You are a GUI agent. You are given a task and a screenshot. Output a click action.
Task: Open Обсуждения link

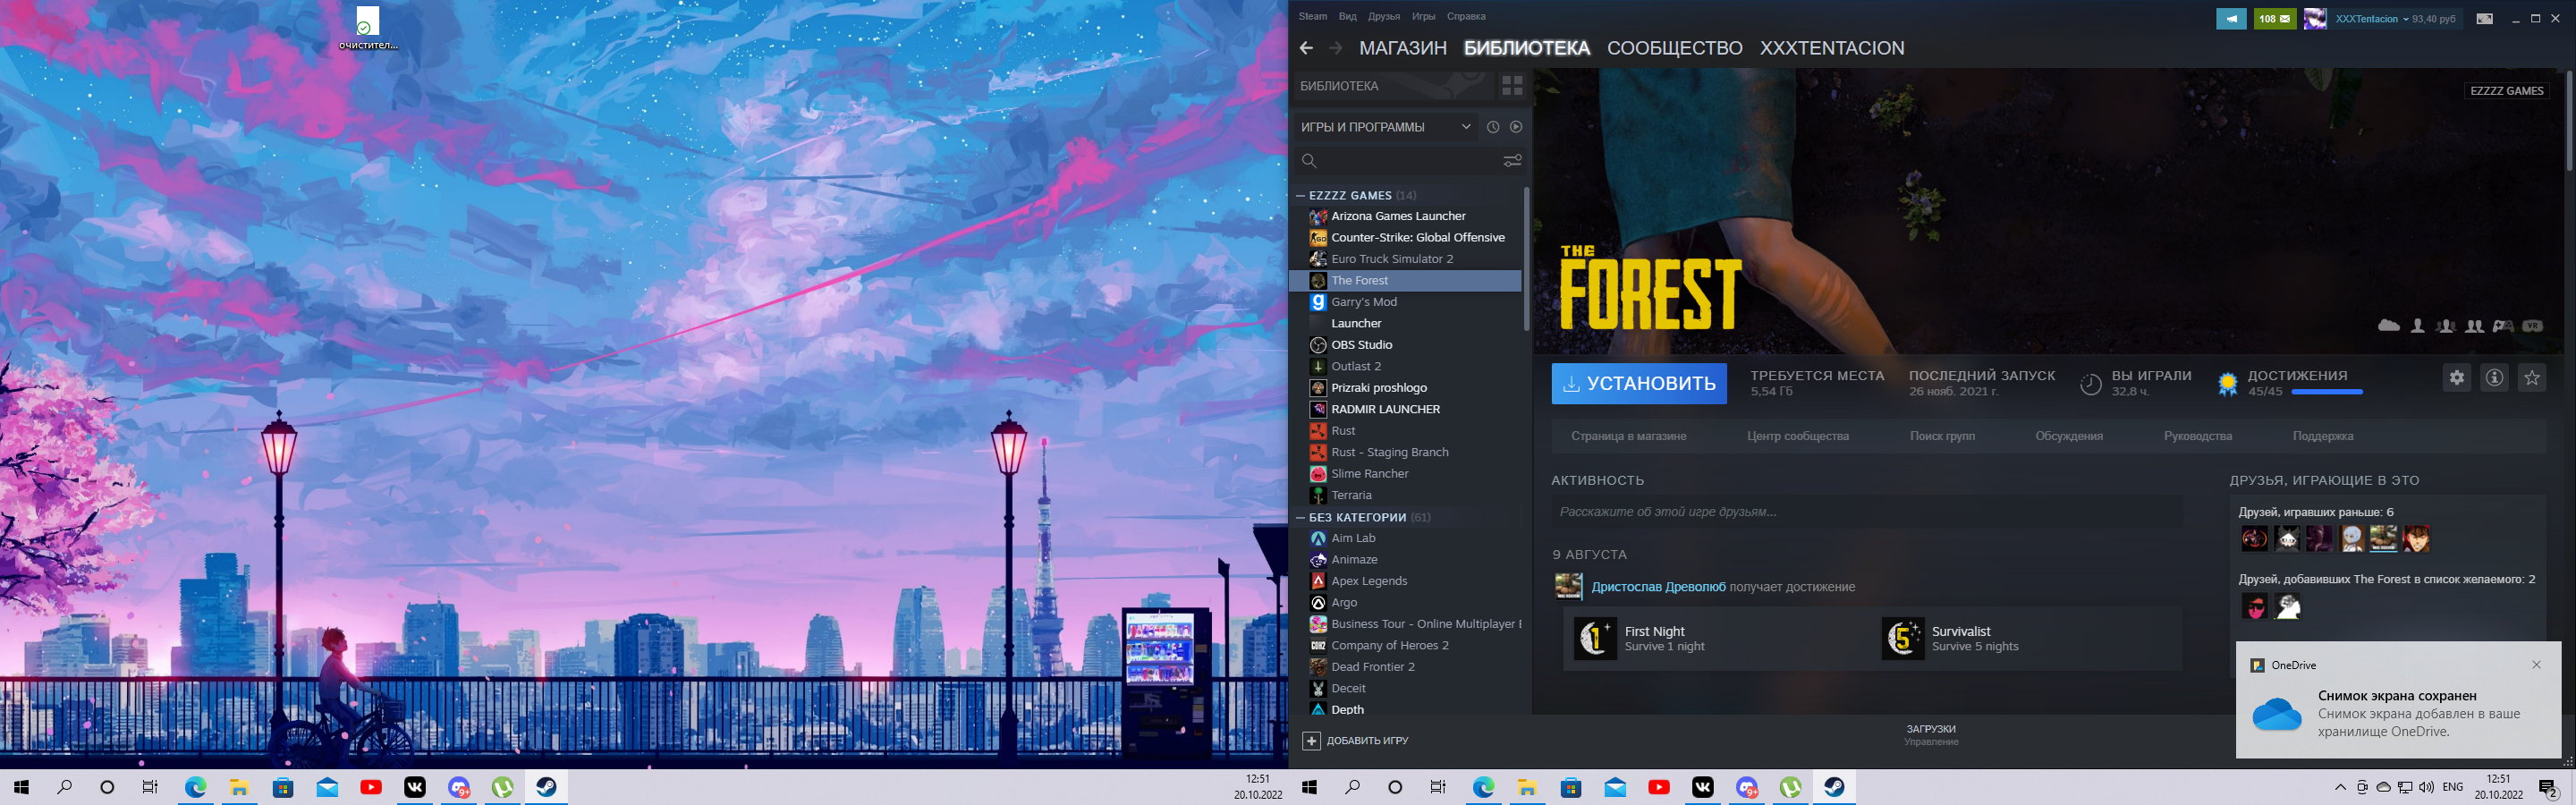coord(2069,436)
